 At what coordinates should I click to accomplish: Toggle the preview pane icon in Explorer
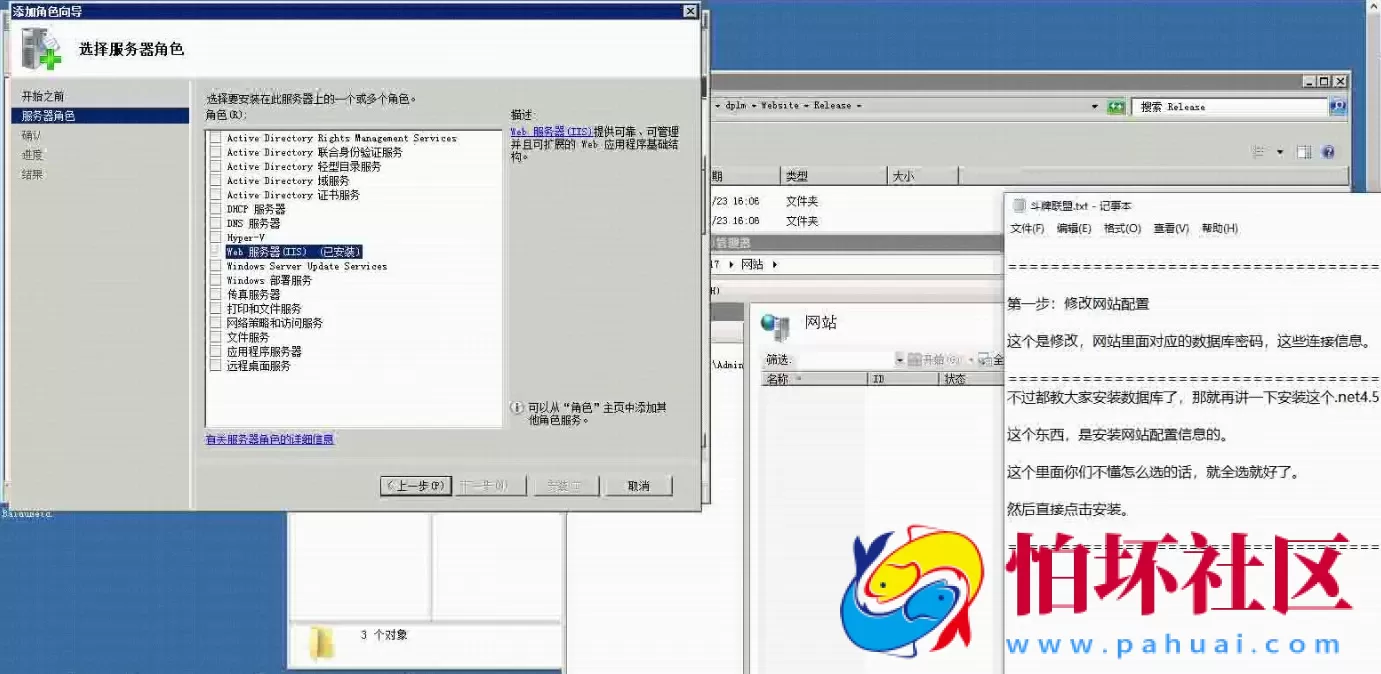tap(1304, 152)
